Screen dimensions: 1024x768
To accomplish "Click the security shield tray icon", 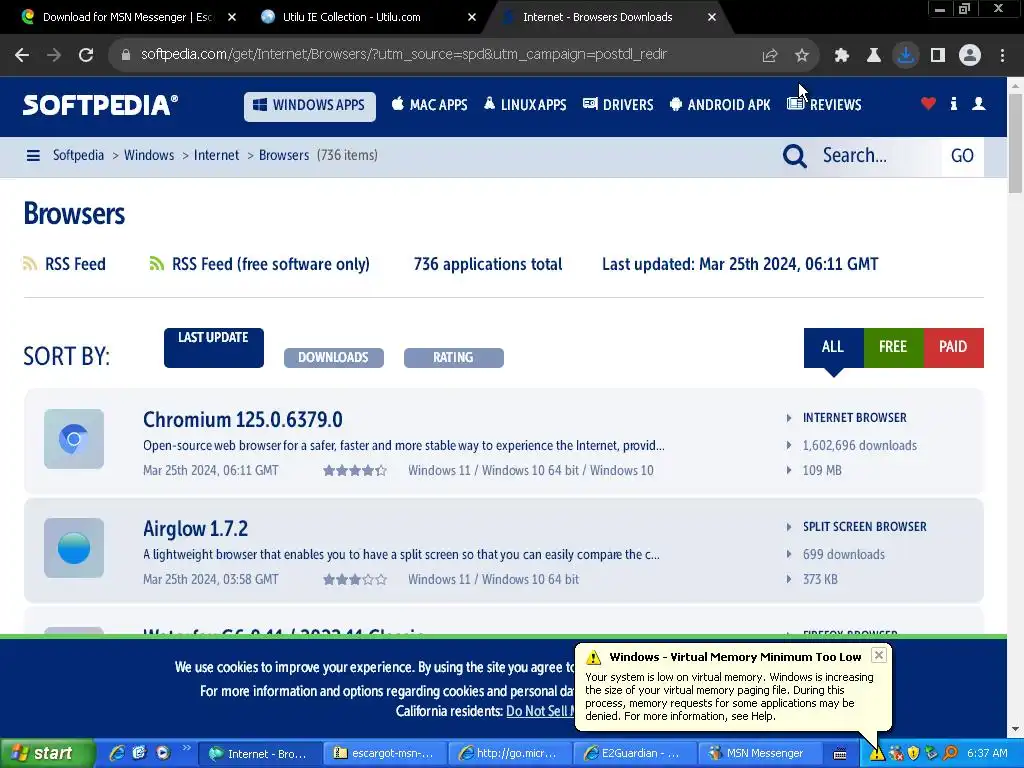I will 914,754.
